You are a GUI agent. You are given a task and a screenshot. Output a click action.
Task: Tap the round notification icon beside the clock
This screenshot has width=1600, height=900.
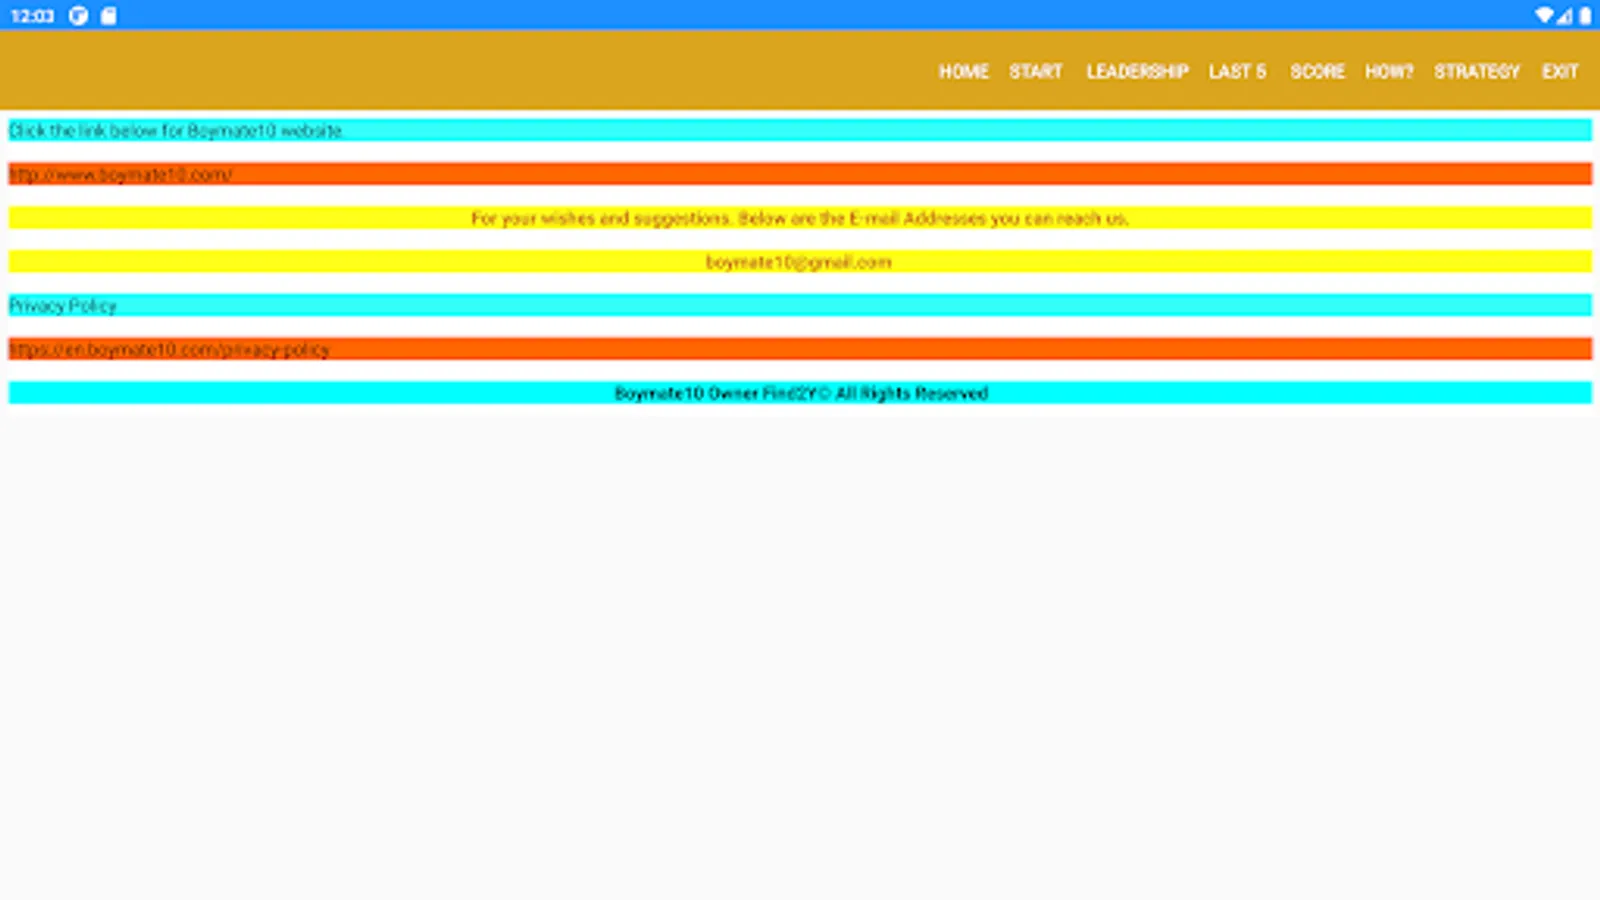pos(78,15)
